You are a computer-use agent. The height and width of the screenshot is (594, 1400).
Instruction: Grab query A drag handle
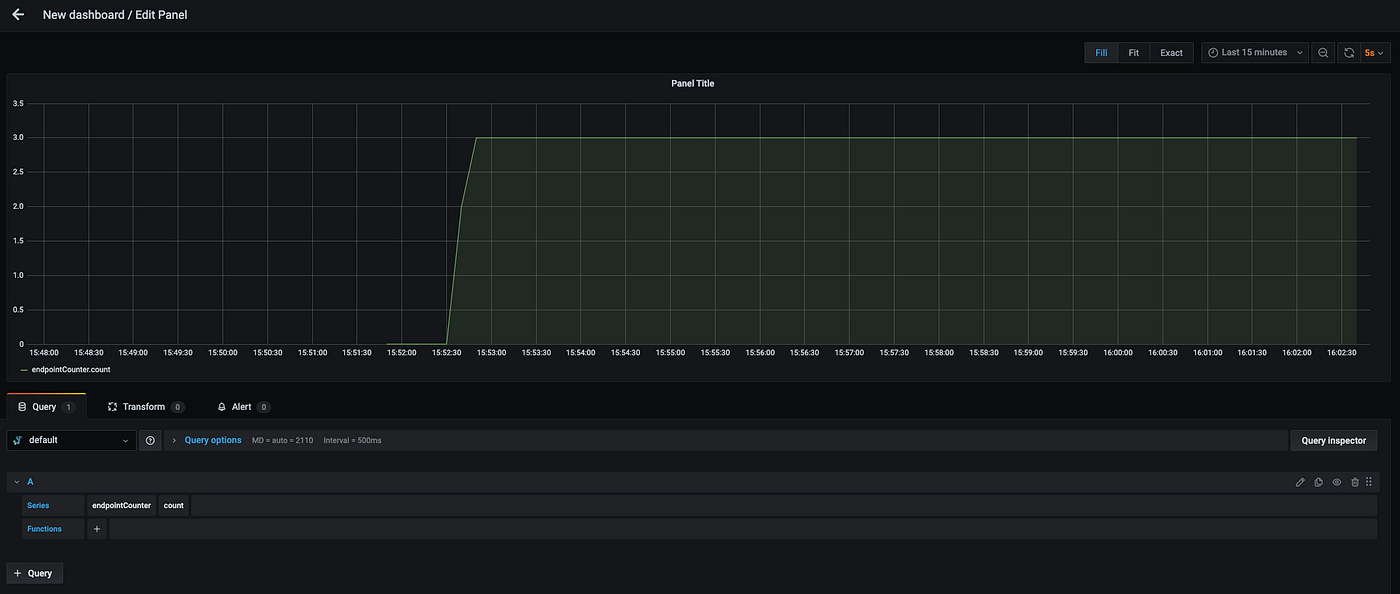[x=1370, y=482]
